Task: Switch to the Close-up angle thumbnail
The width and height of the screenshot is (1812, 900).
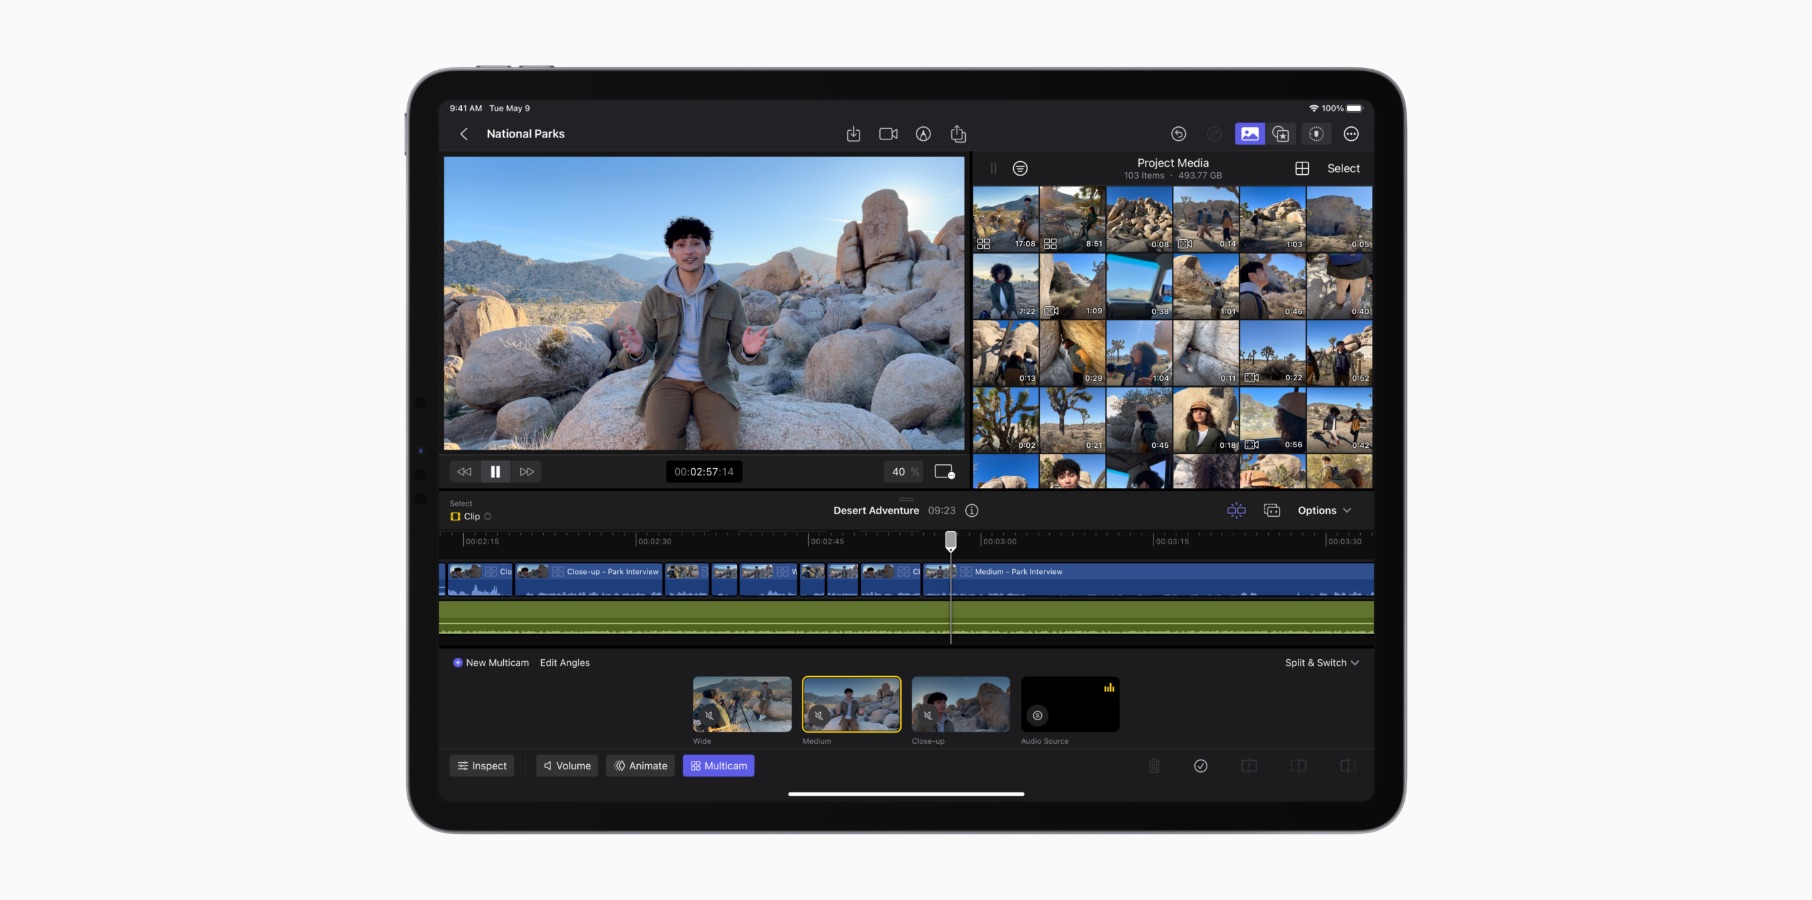Action: [x=960, y=704]
